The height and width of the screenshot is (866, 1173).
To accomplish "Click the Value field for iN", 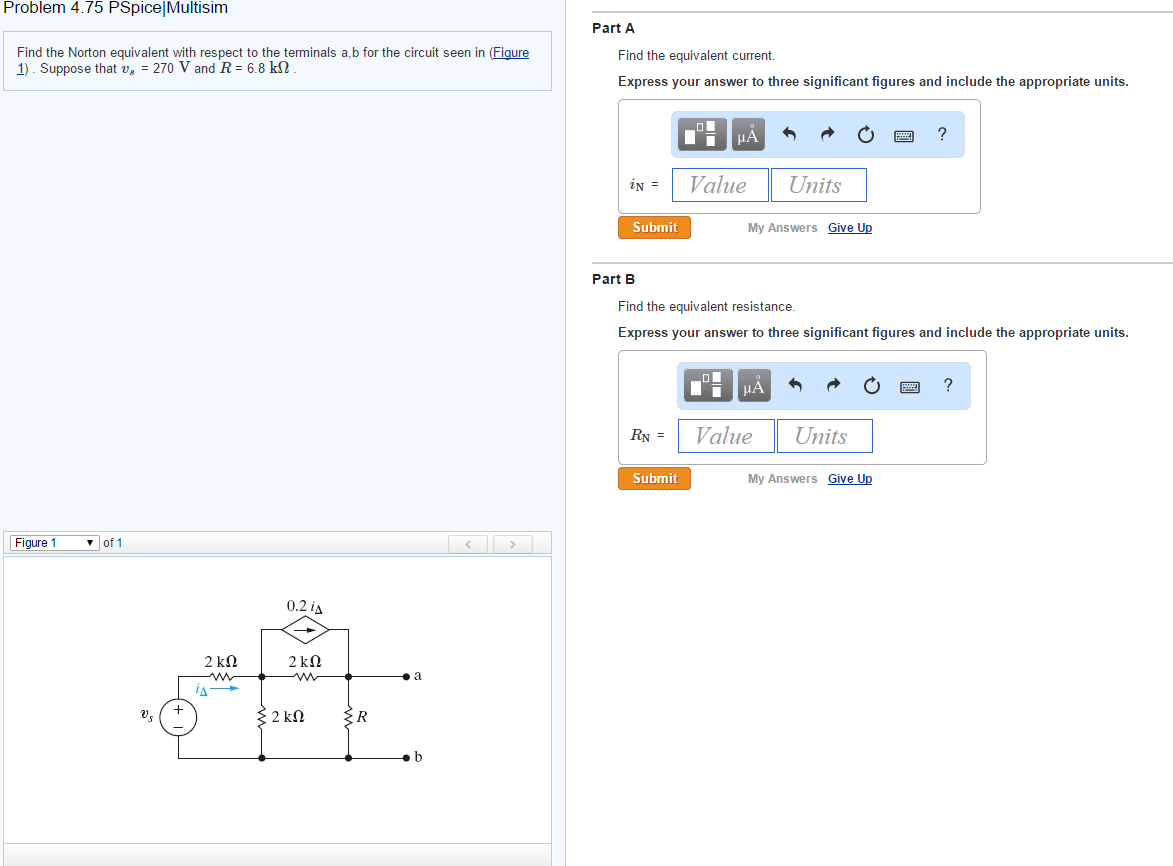I will pyautogui.click(x=719, y=184).
